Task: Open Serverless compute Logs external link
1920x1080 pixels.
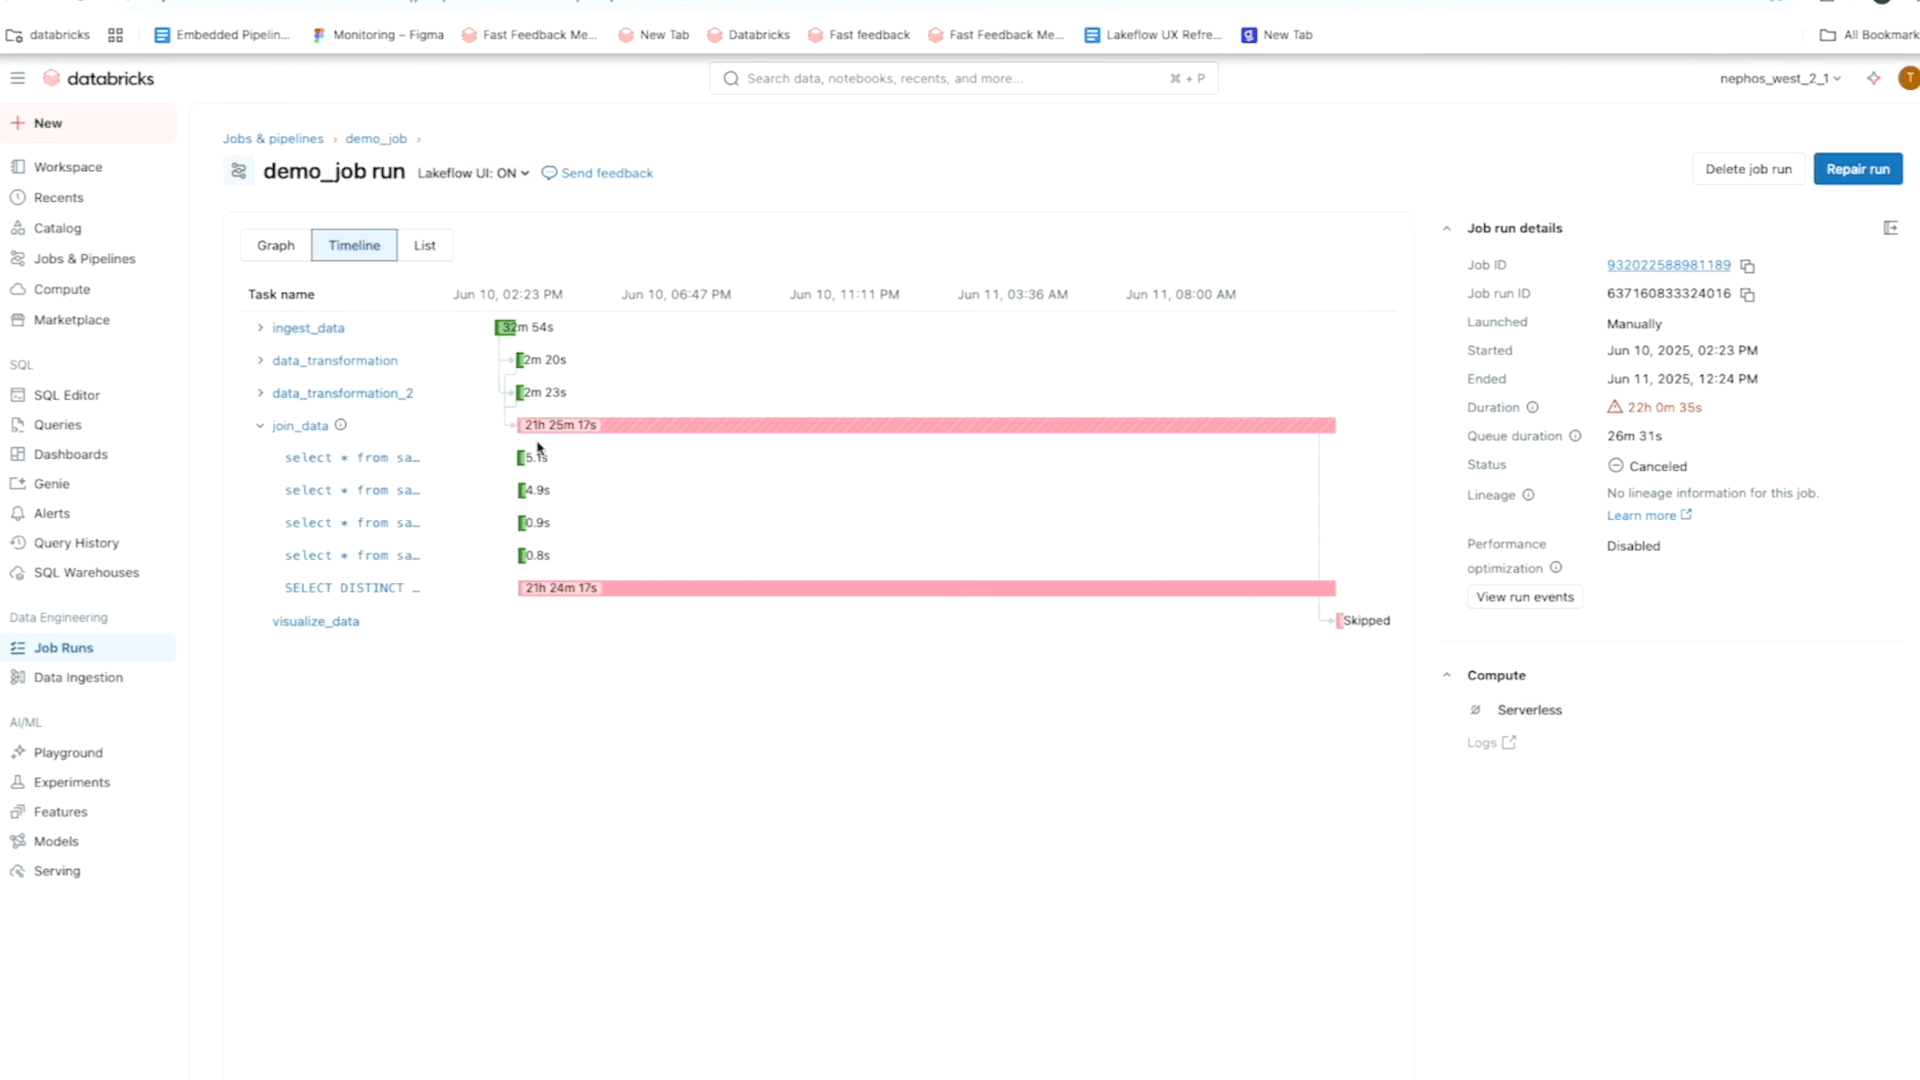Action: pyautogui.click(x=1491, y=743)
